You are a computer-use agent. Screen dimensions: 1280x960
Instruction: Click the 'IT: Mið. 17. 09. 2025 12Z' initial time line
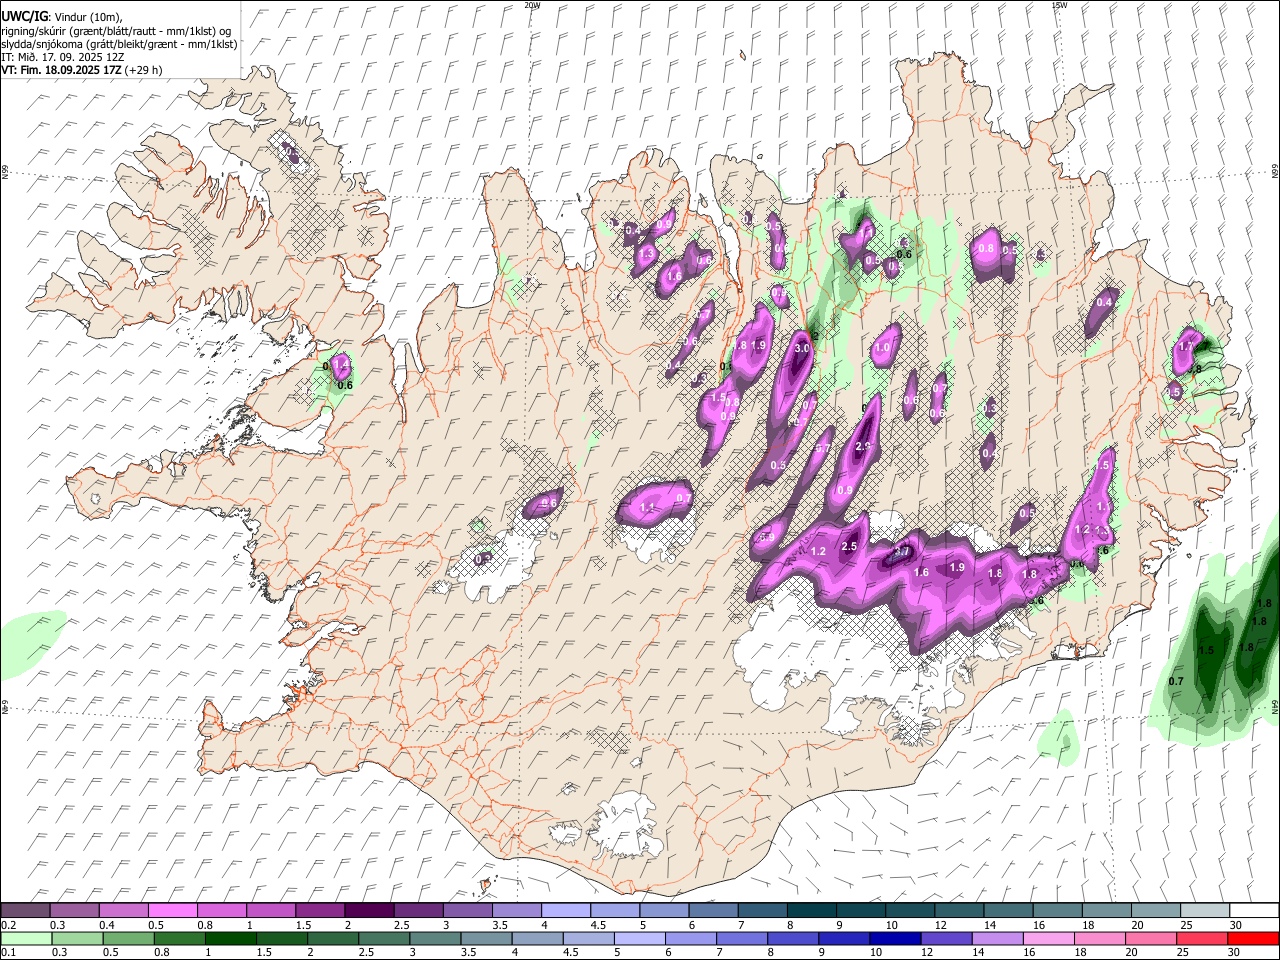tap(63, 57)
